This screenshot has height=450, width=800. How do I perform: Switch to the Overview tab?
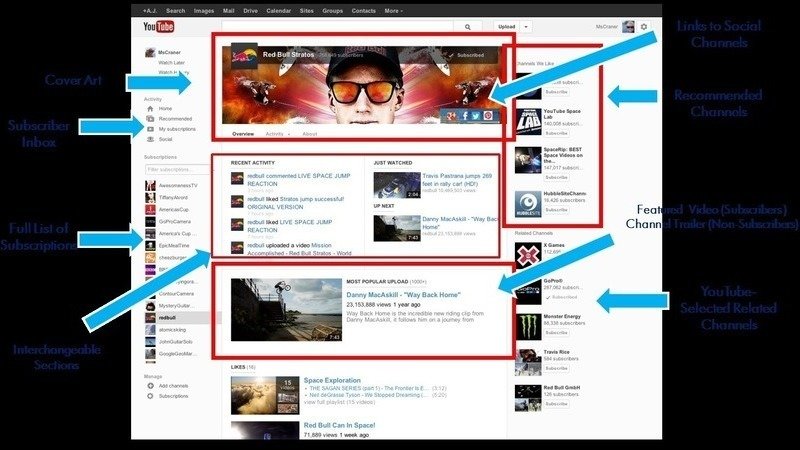243,134
